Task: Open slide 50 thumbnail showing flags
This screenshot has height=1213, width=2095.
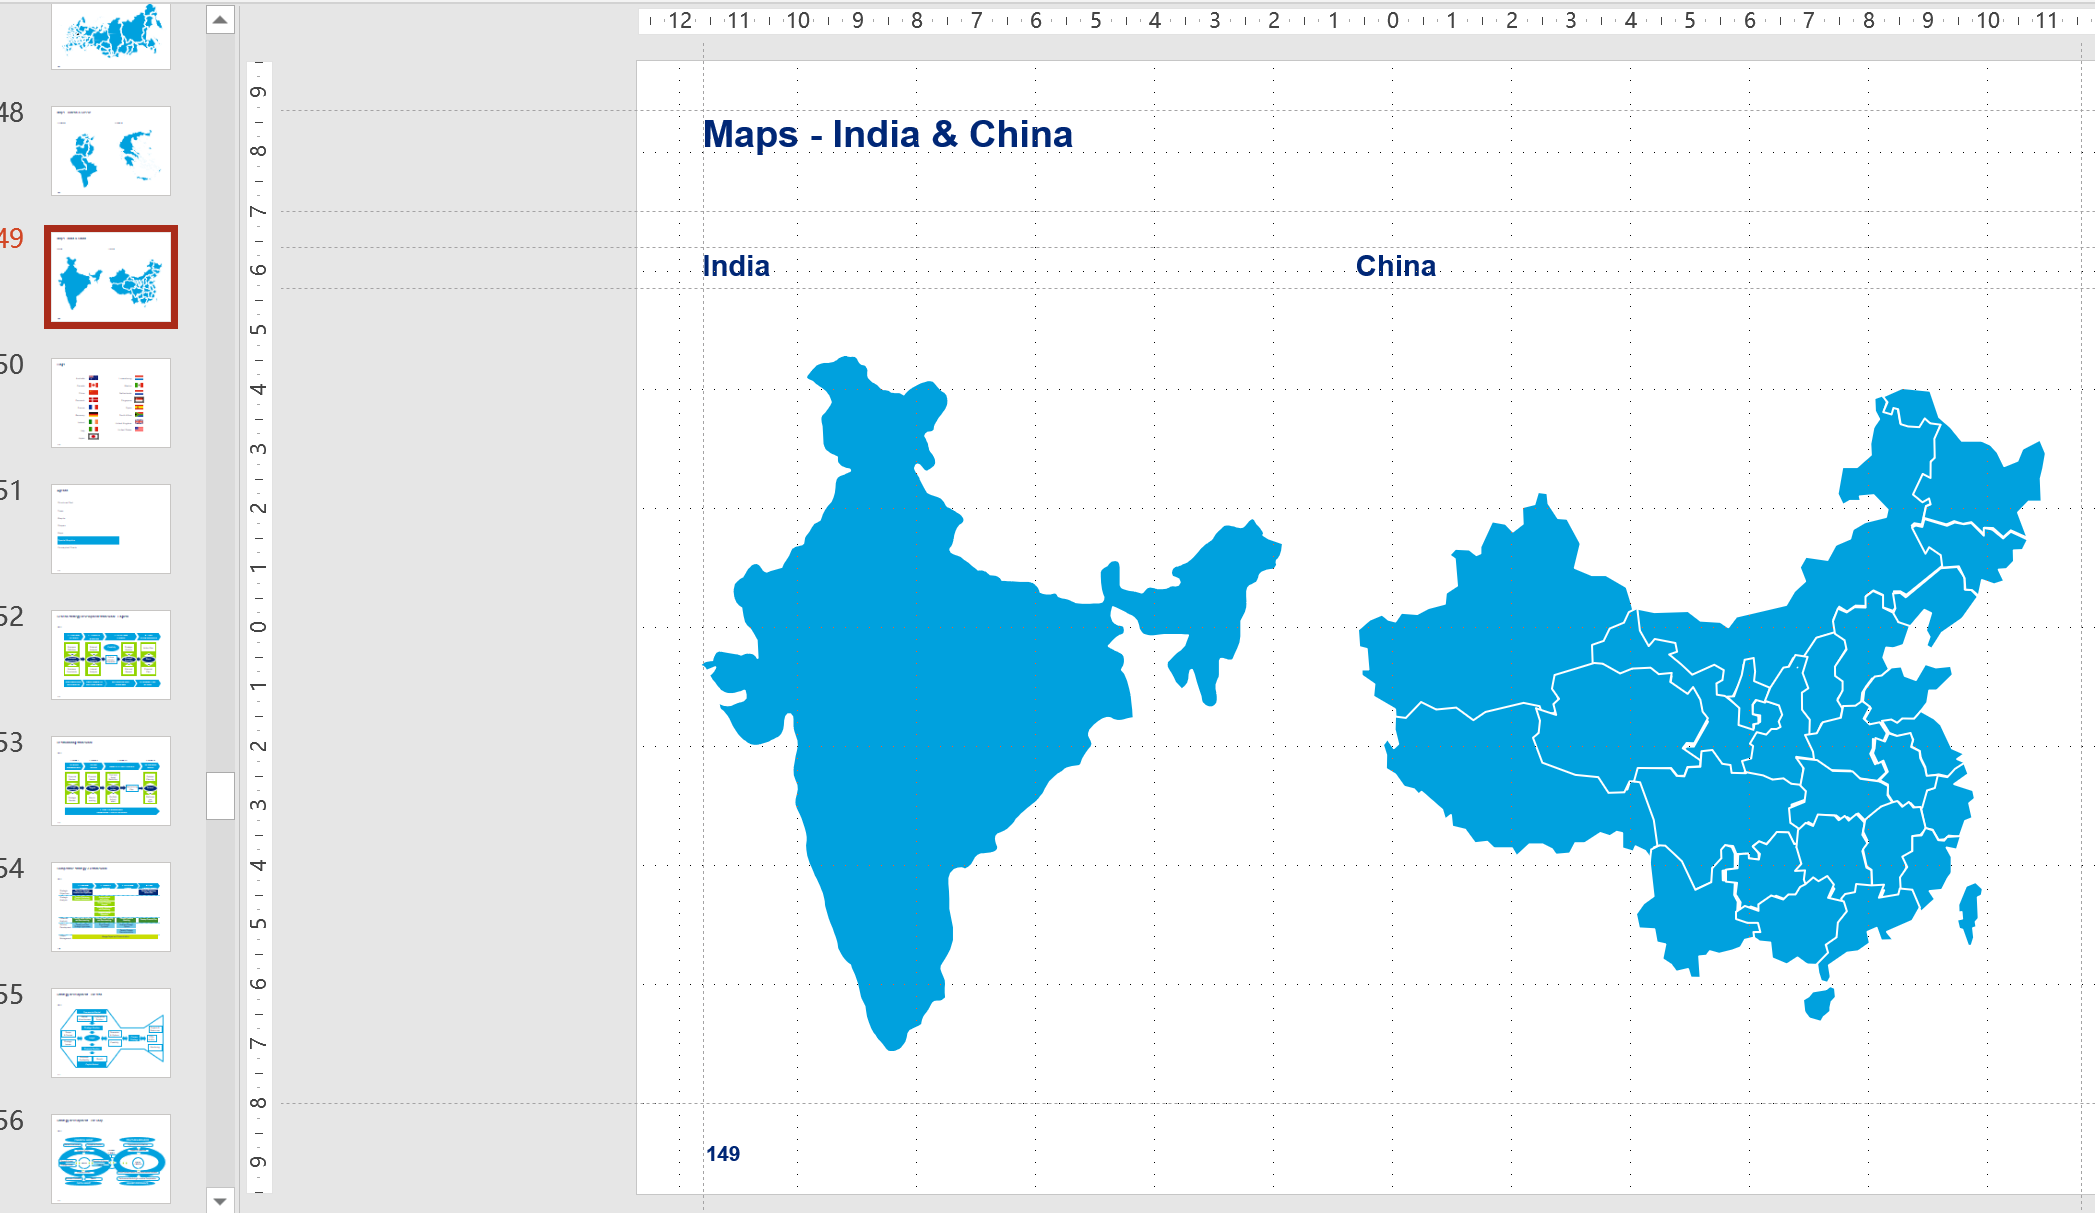Action: click(111, 403)
